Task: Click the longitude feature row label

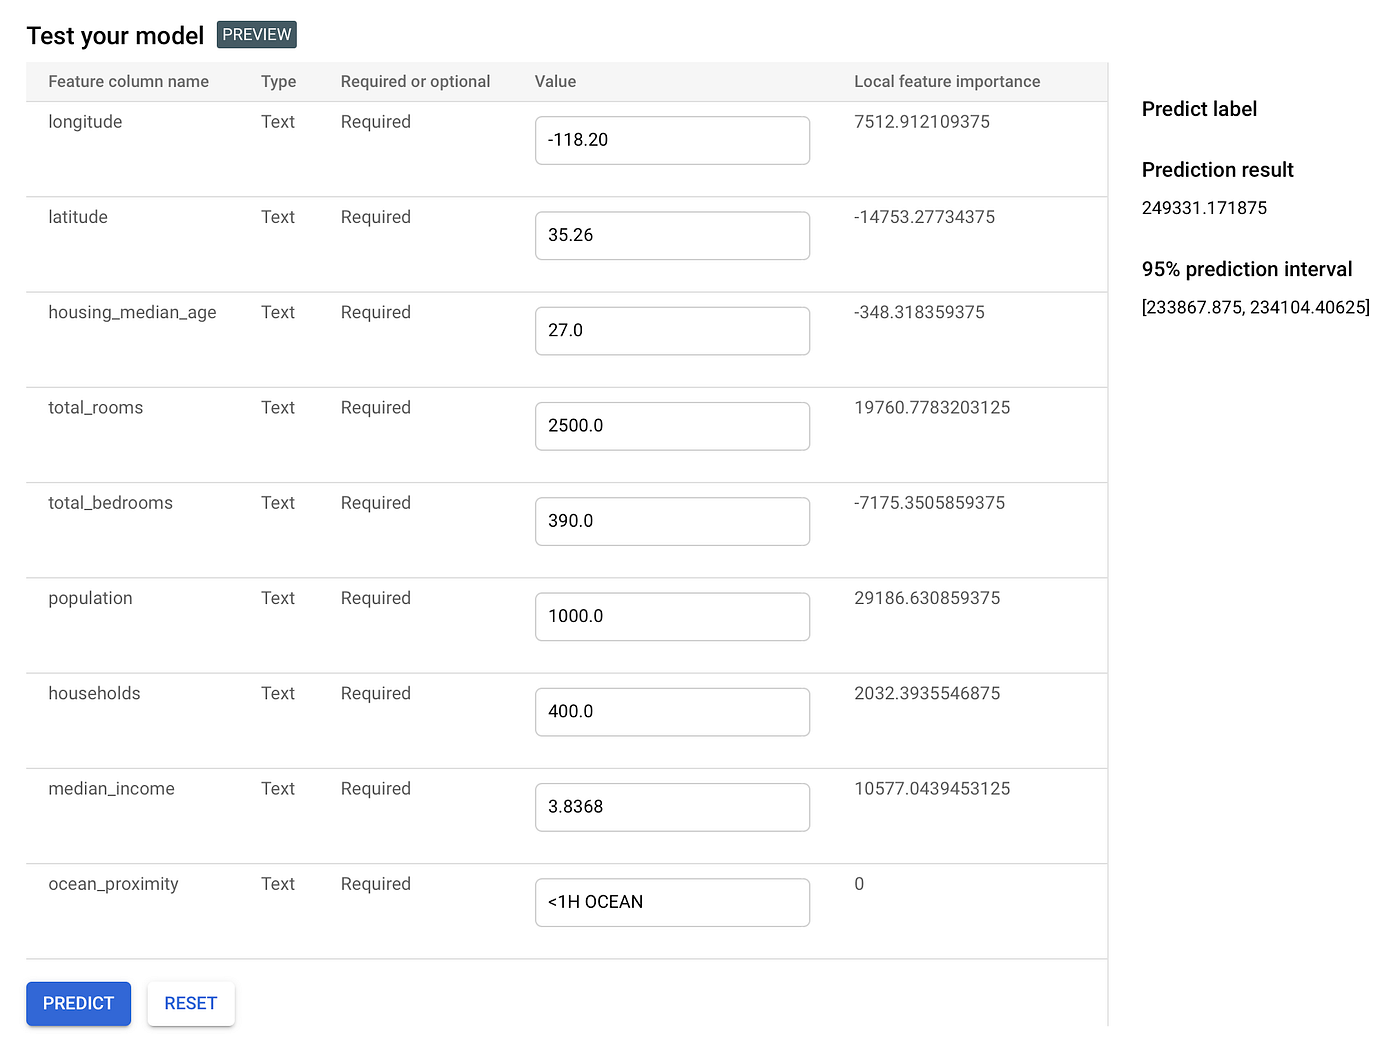Action: (x=85, y=121)
